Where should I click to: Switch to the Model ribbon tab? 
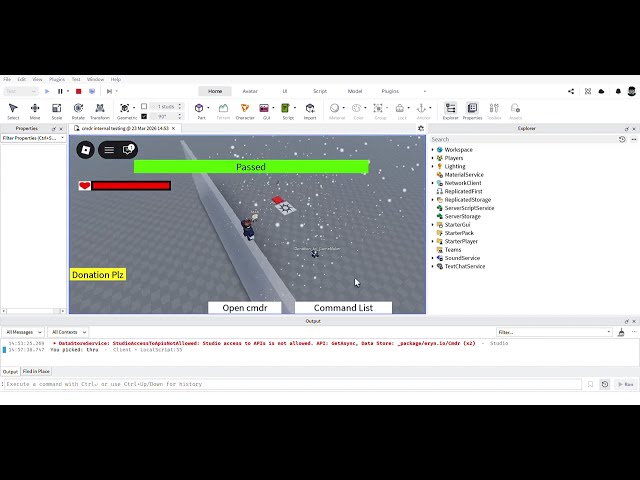coord(355,91)
